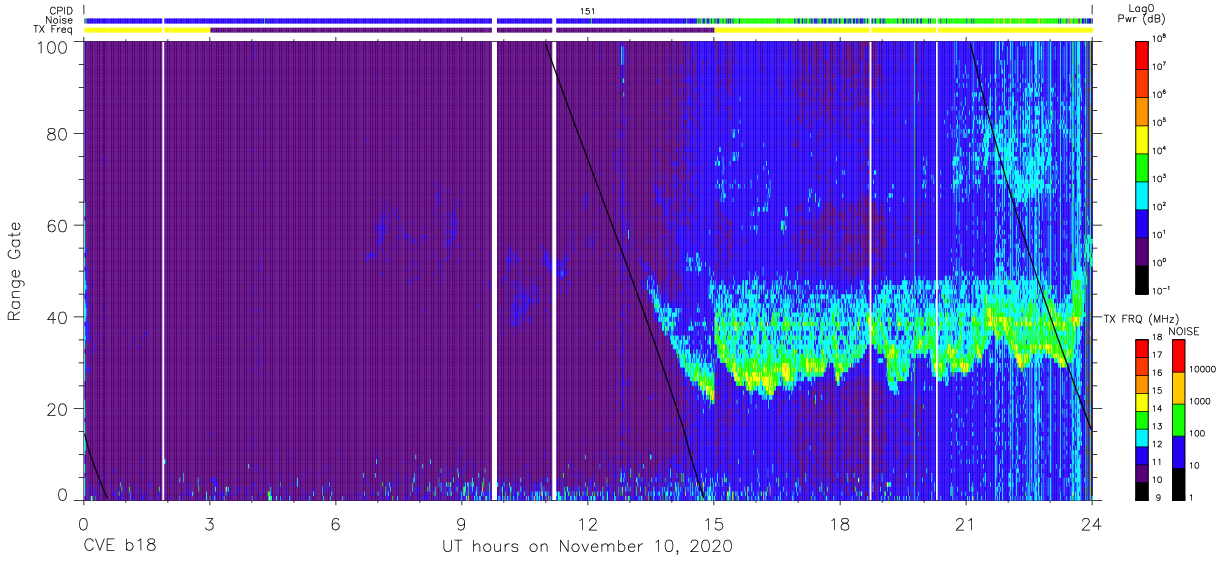Click y-axis tick label '40'
The width and height of the screenshot is (1228, 567).
coord(56,317)
